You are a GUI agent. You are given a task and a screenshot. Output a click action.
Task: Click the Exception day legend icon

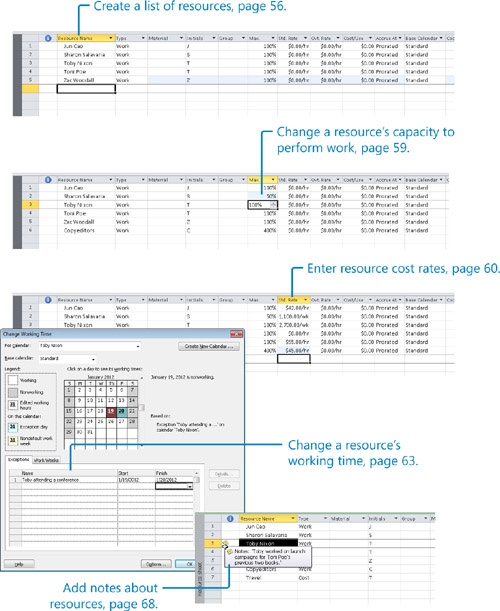coord(13,427)
